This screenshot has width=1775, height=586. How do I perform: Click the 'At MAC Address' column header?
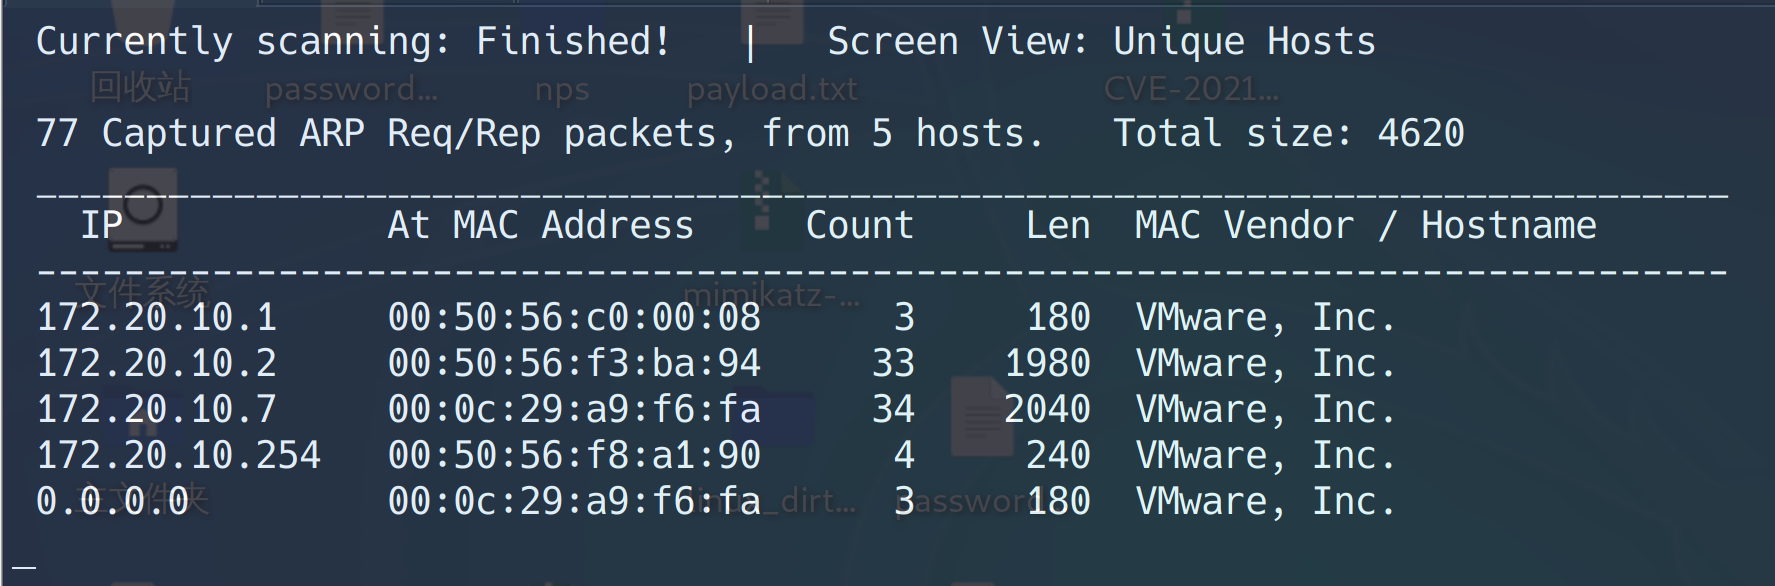[540, 226]
